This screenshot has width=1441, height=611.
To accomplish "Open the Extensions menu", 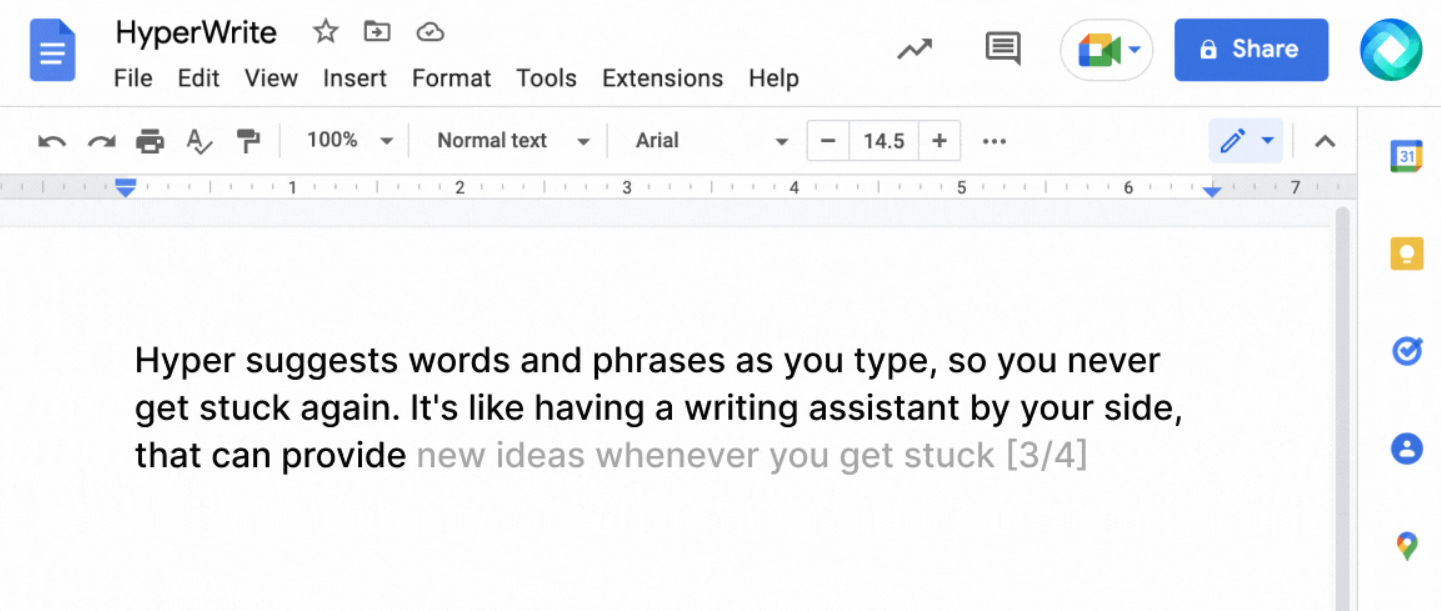I will click(x=662, y=78).
